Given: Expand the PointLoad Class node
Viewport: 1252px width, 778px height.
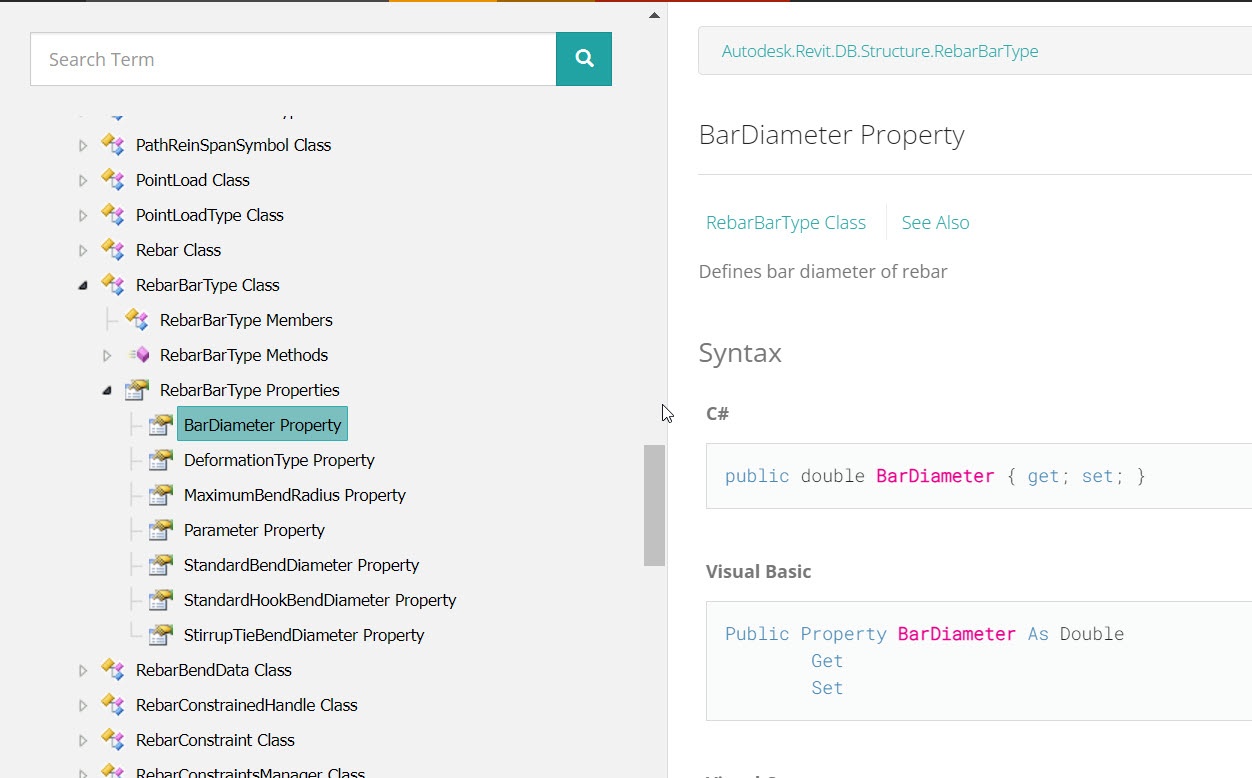Looking at the screenshot, I should (x=83, y=181).
